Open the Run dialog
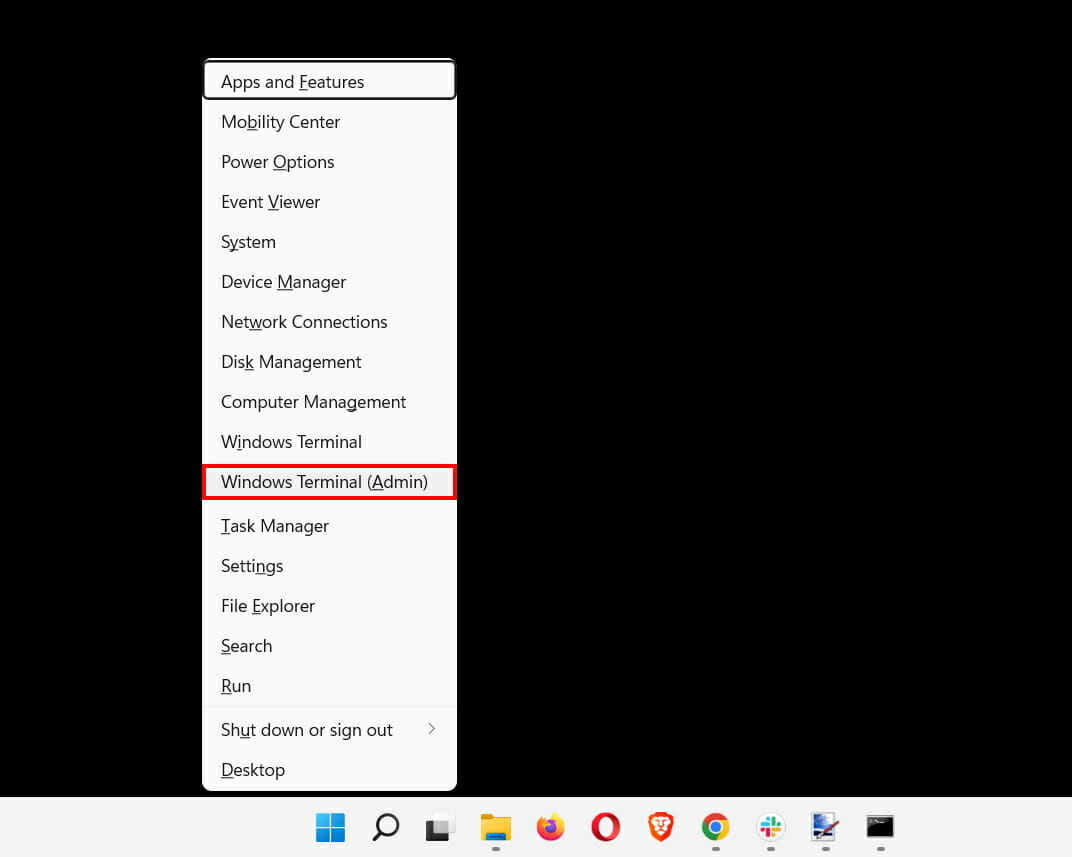 point(236,685)
